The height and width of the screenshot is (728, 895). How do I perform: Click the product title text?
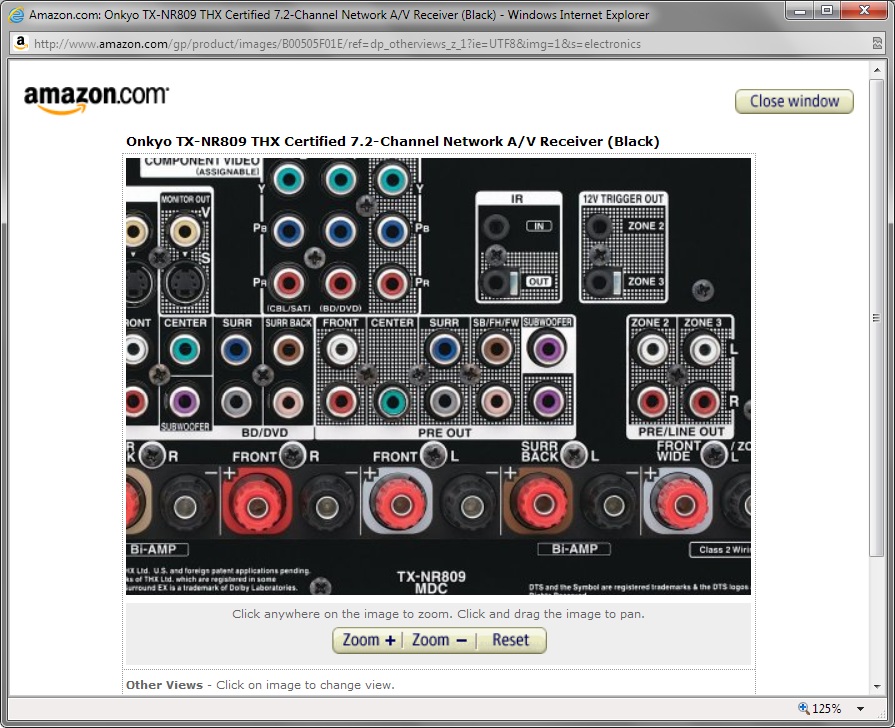point(393,142)
